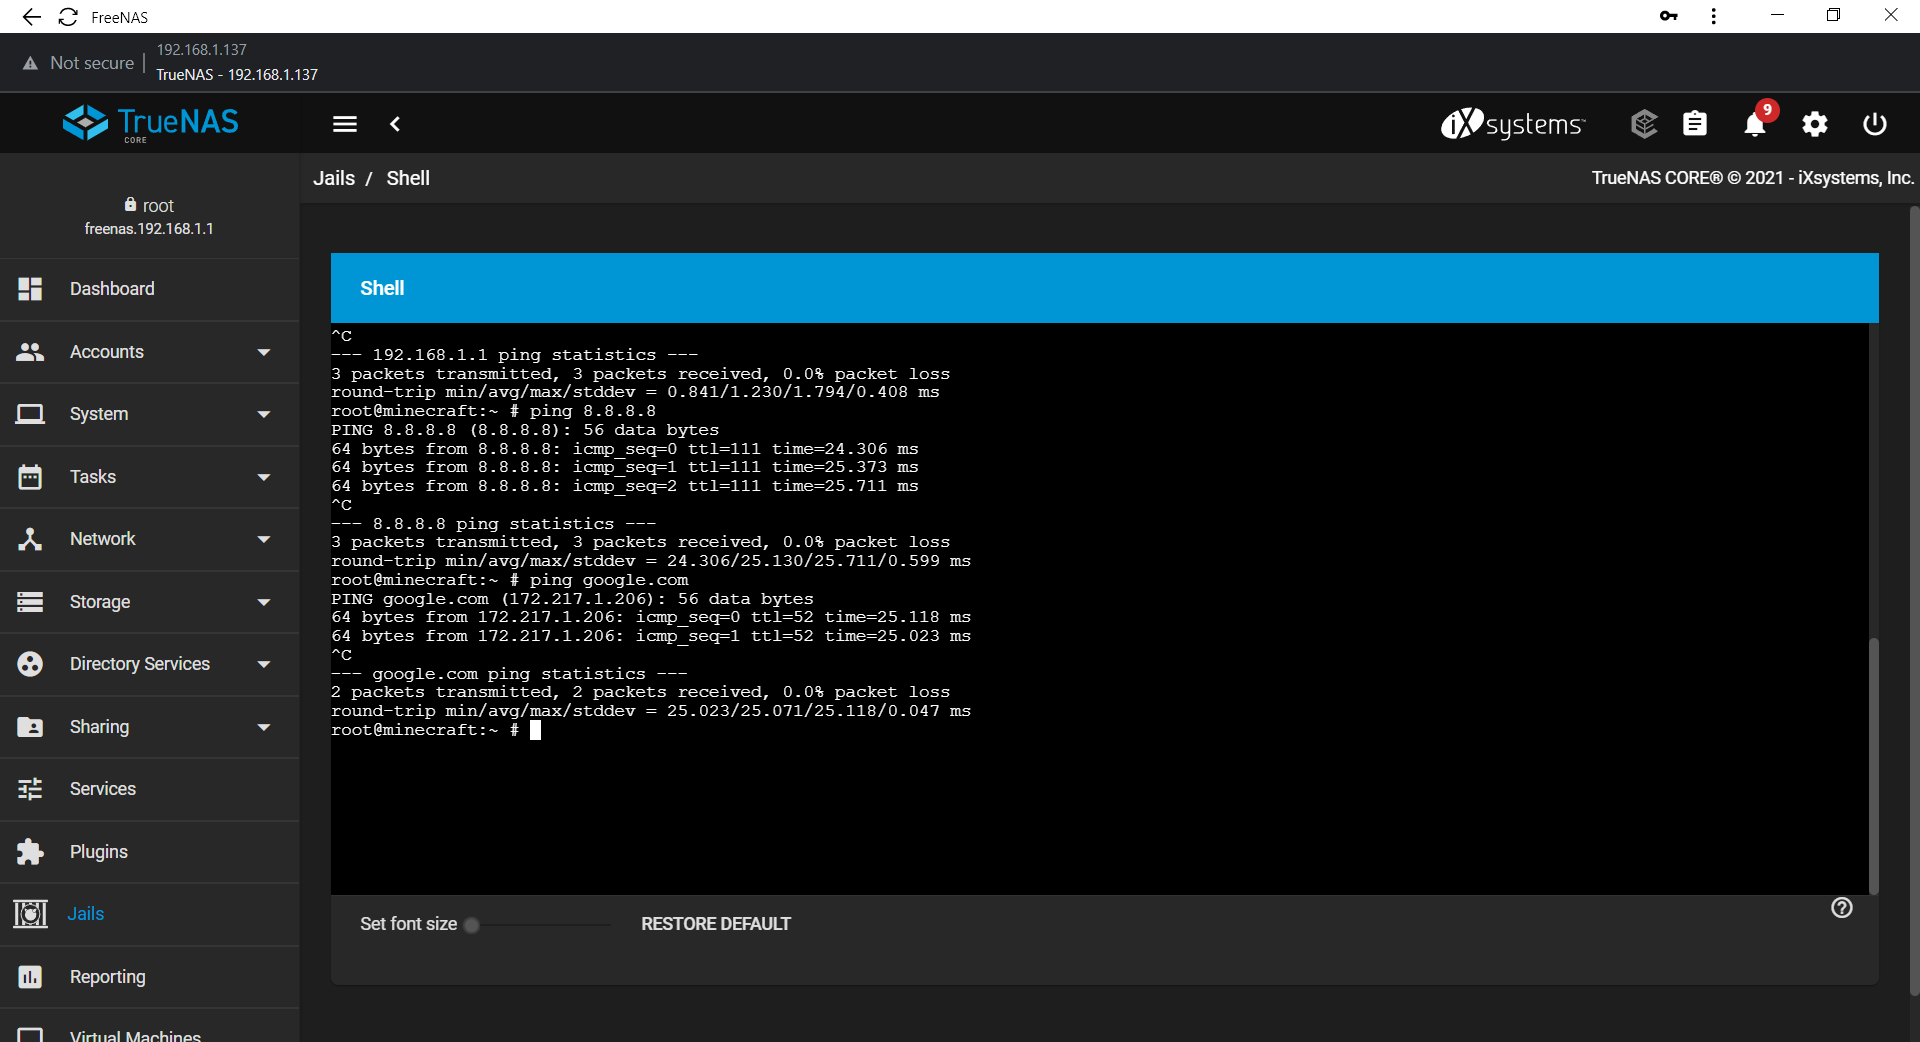The height and width of the screenshot is (1042, 1920).
Task: Click the Plugins puzzle piece icon
Action: [x=30, y=852]
